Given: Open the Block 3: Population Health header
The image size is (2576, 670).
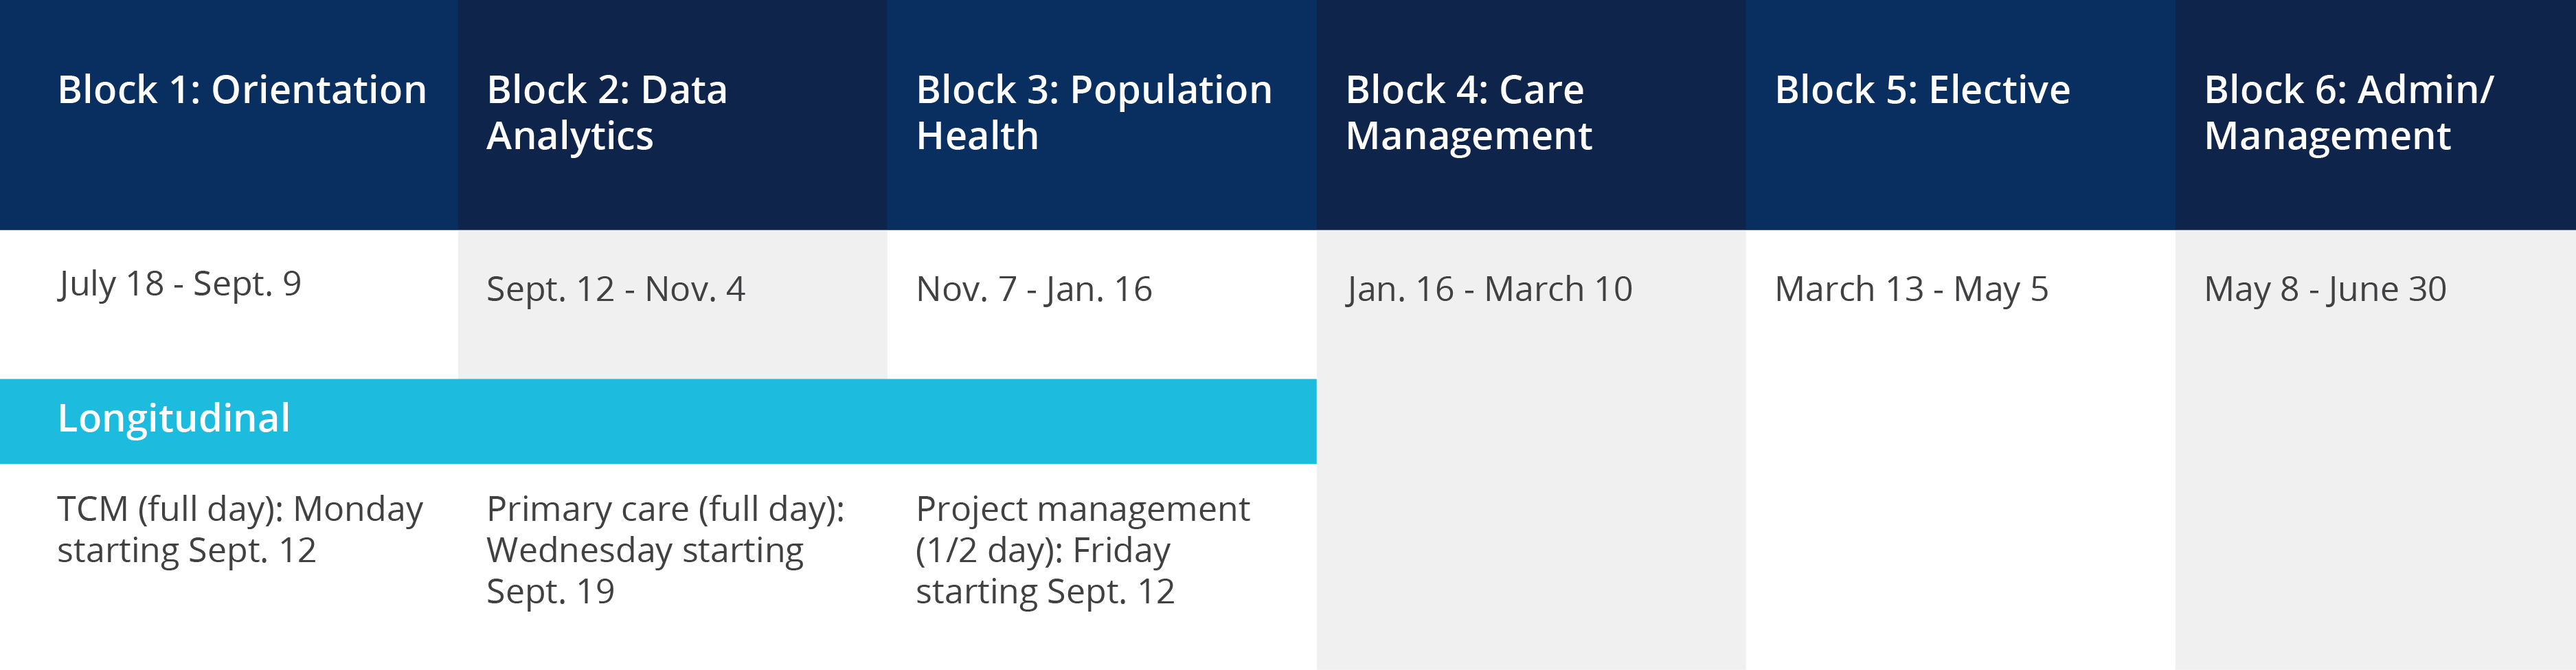Looking at the screenshot, I should click(1093, 112).
